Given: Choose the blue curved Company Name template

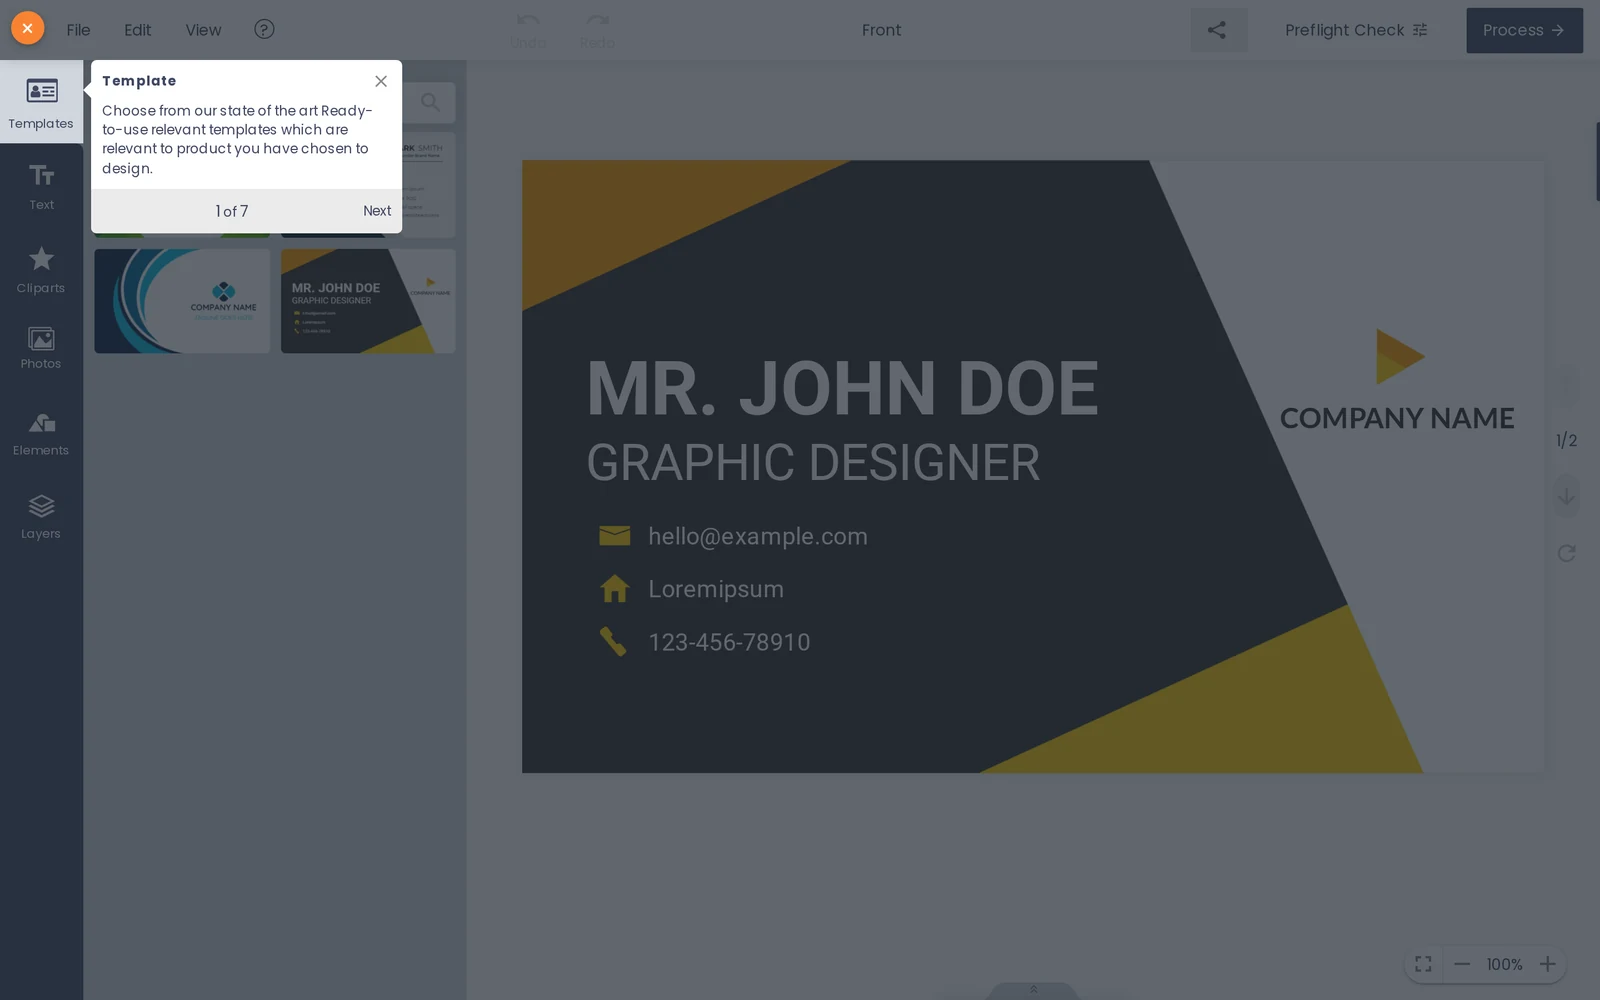Looking at the screenshot, I should pyautogui.click(x=182, y=301).
